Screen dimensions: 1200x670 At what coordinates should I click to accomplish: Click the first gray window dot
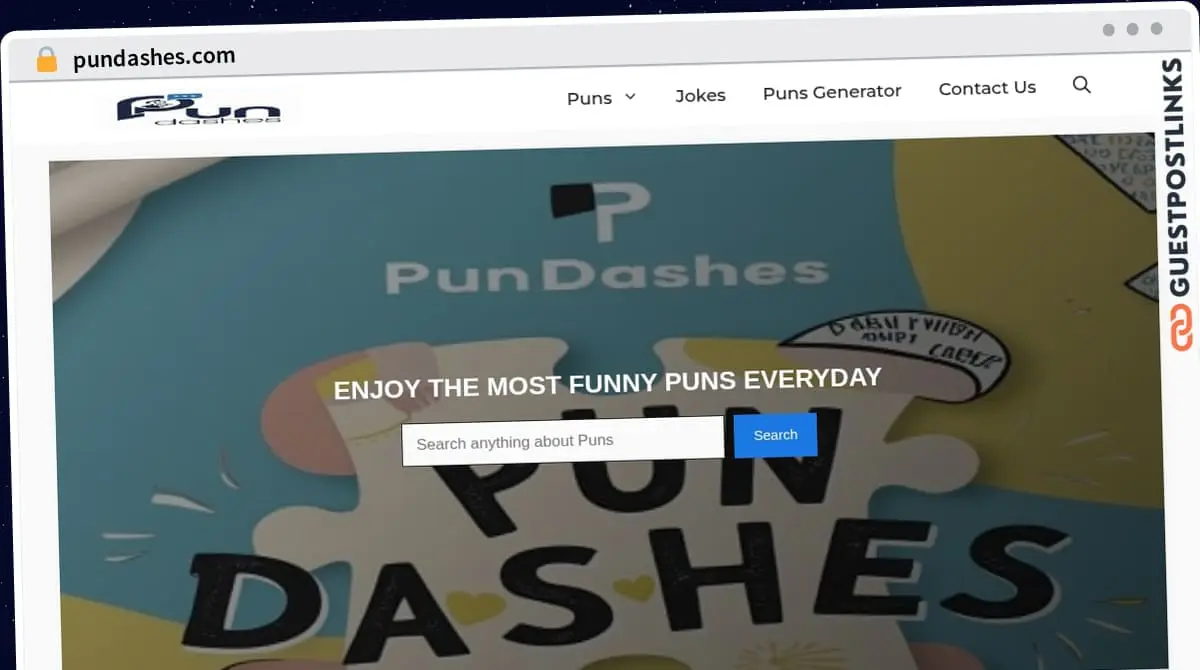pos(1109,30)
